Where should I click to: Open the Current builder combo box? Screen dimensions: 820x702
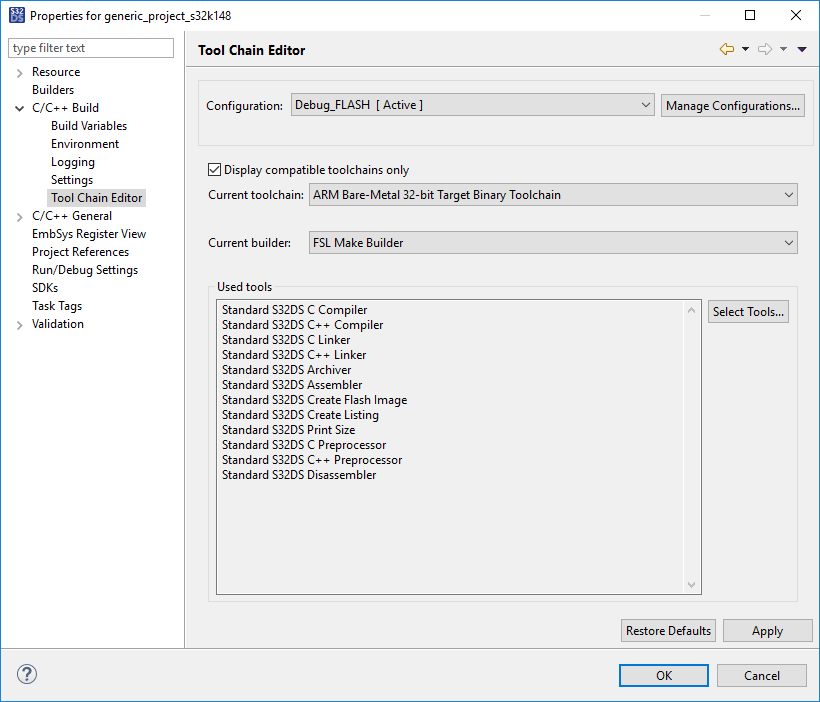(553, 242)
